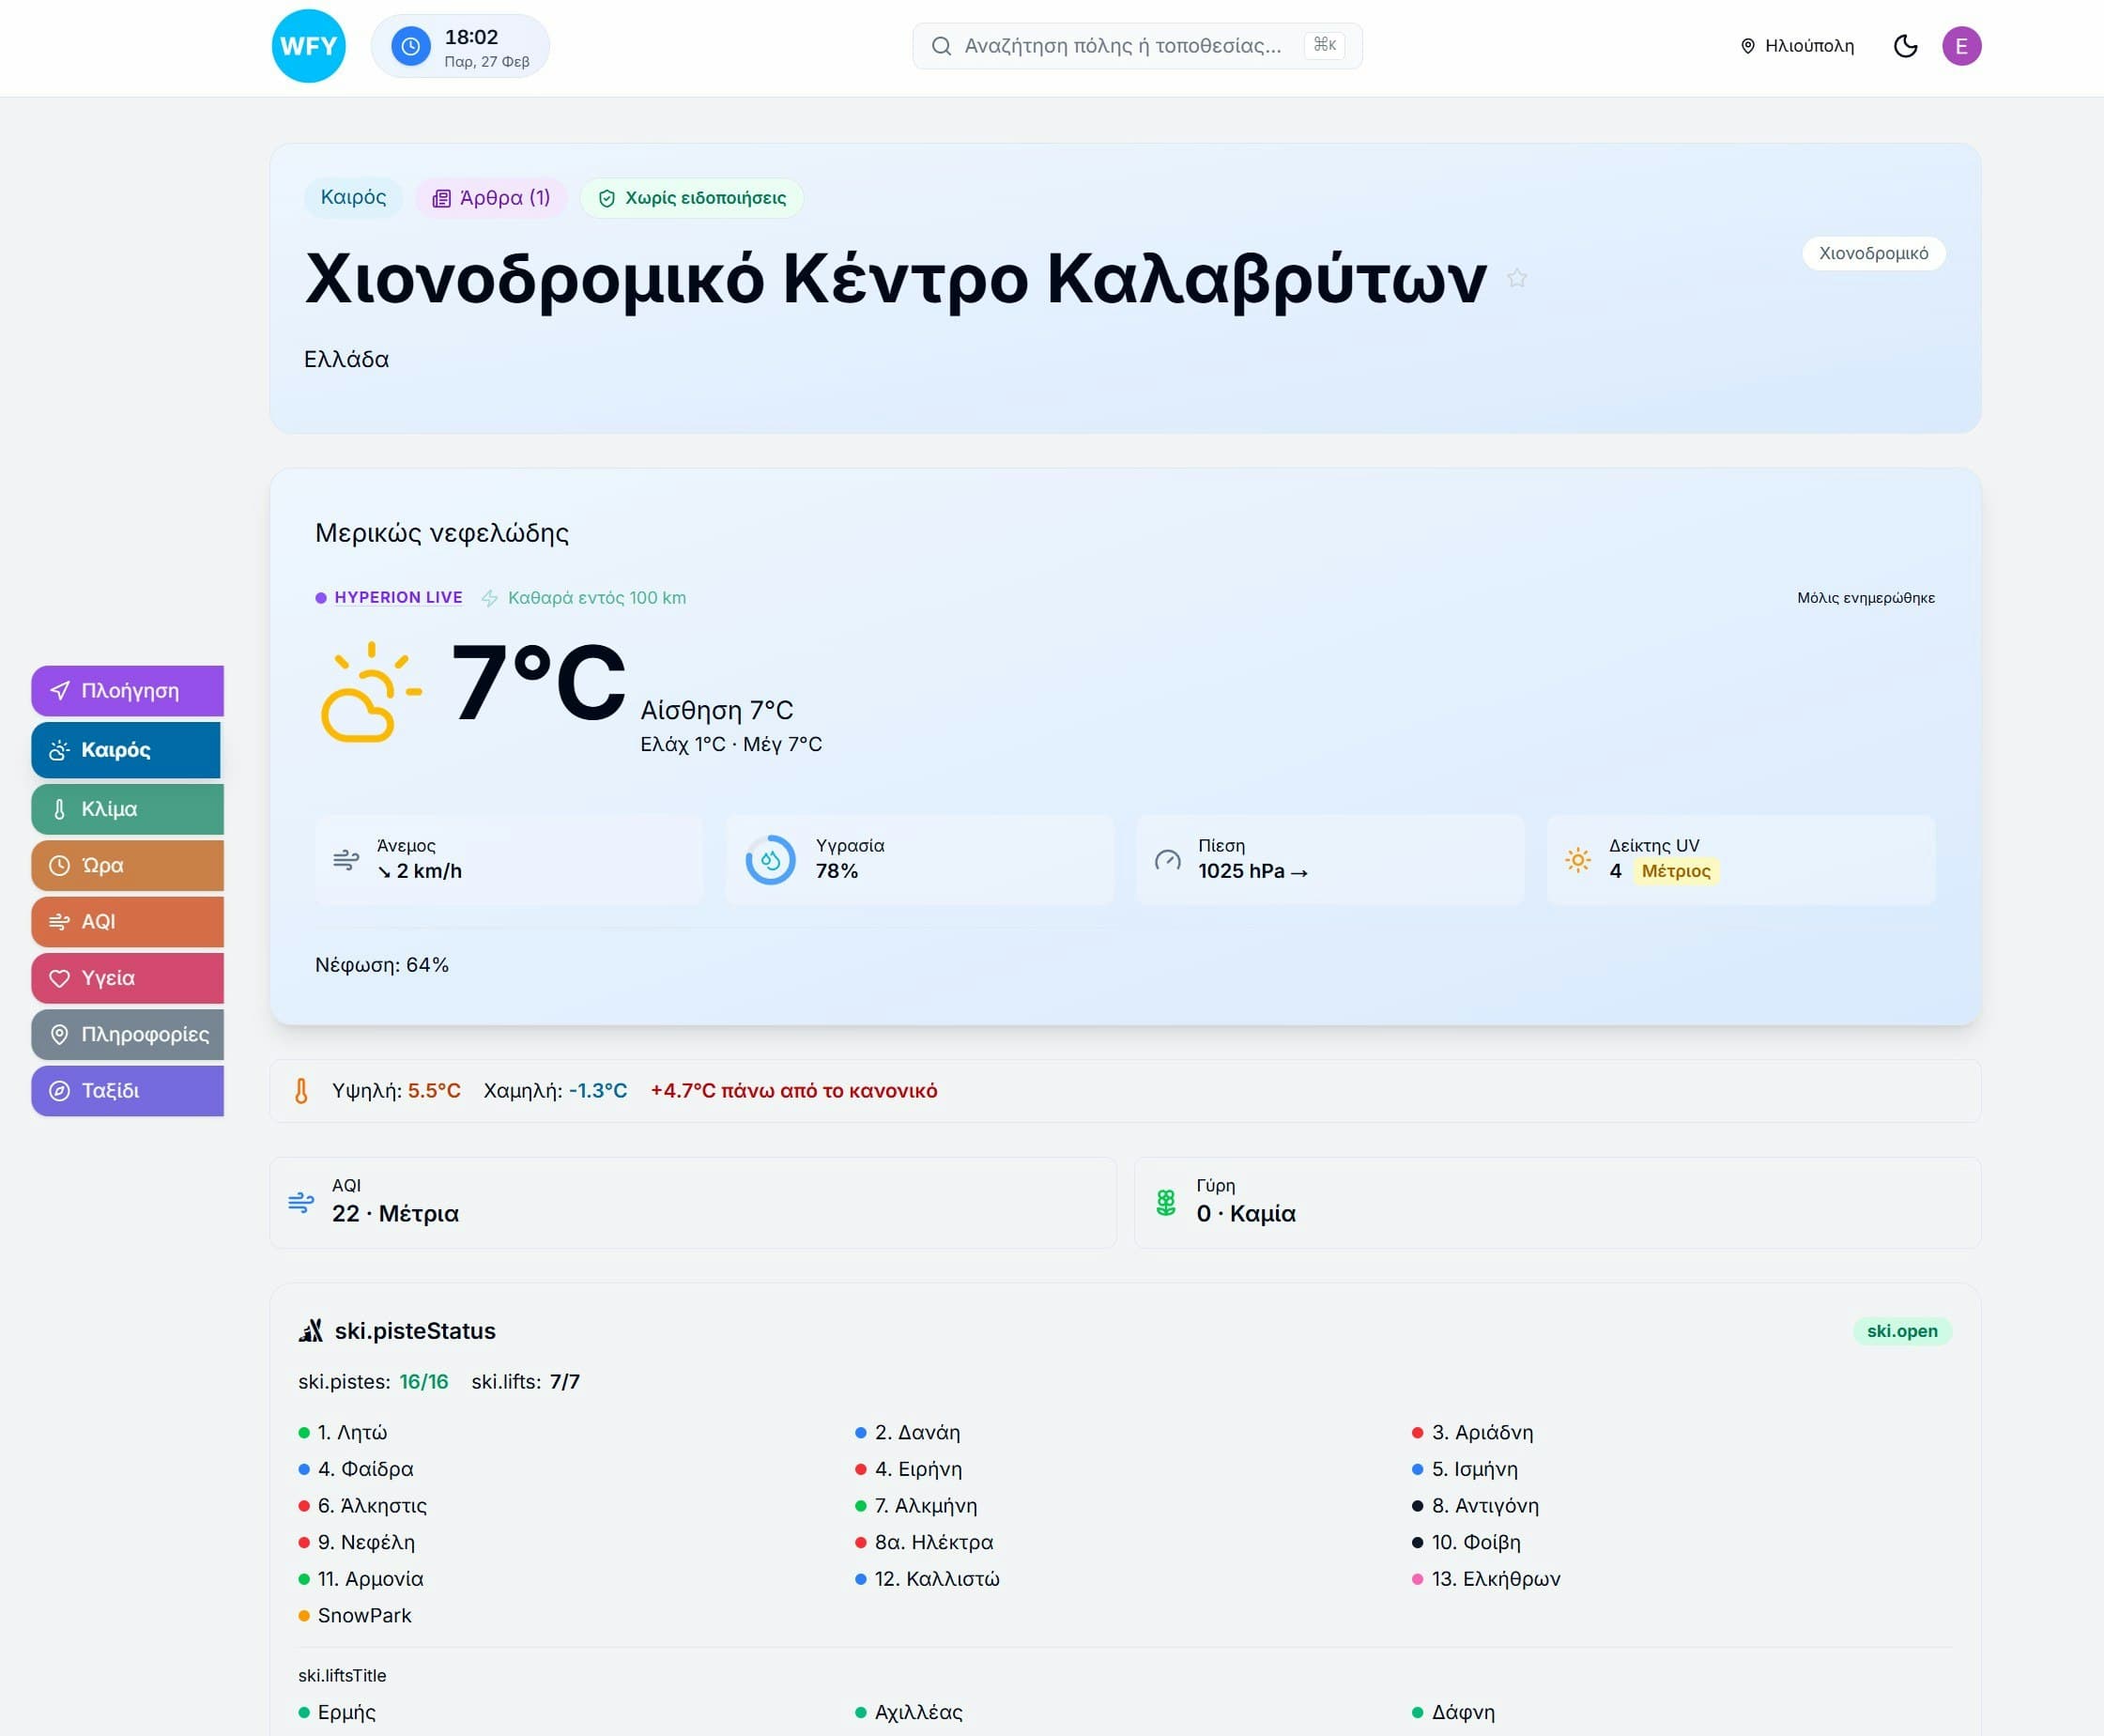This screenshot has width=2104, height=1736.
Task: Open Πληροφορίες sidebar section
Action: pos(128,1034)
